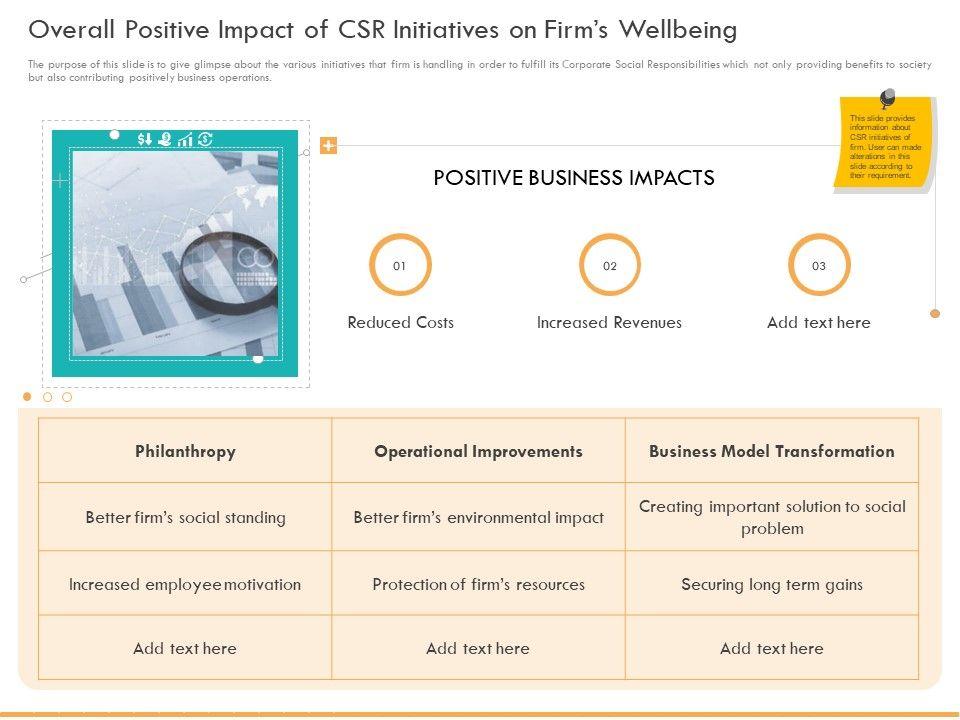Click the Operational Improvements column header
Image resolution: width=960 pixels, height=720 pixels.
478,451
